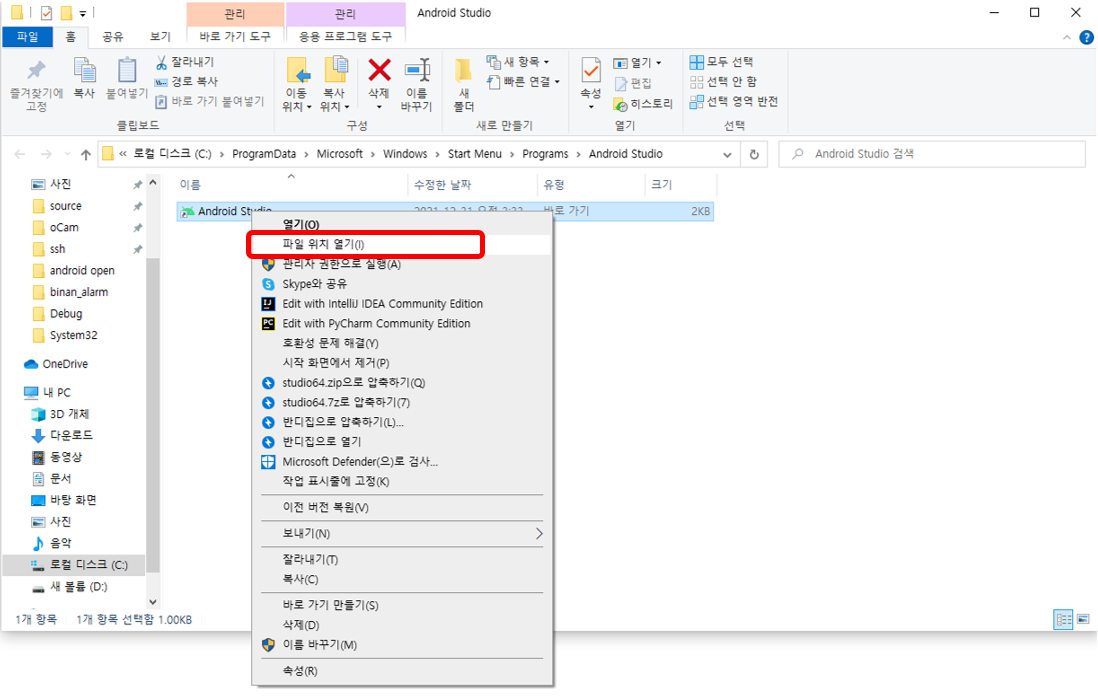The width and height of the screenshot is (1098, 696).
Task: Click the Up one level arrow
Action: coord(85,155)
